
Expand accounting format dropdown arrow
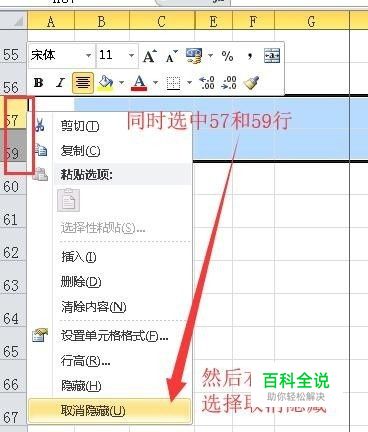(211, 55)
